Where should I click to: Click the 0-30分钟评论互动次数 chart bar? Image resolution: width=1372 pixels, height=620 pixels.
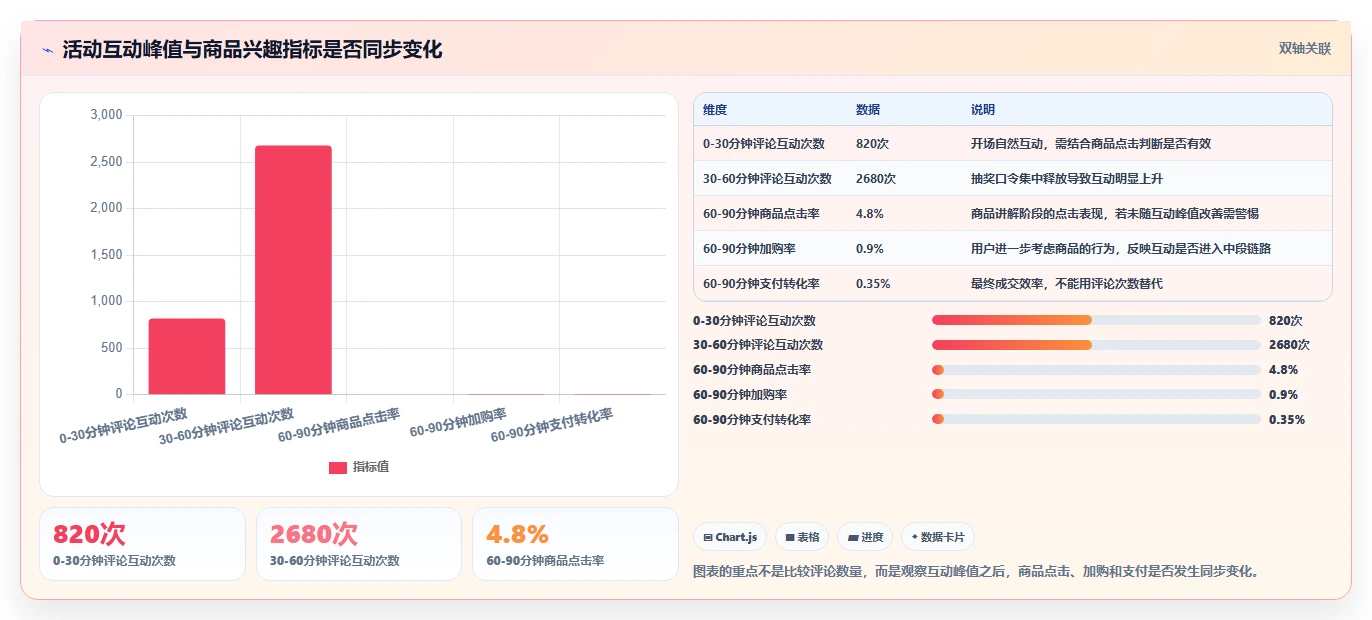coord(187,356)
